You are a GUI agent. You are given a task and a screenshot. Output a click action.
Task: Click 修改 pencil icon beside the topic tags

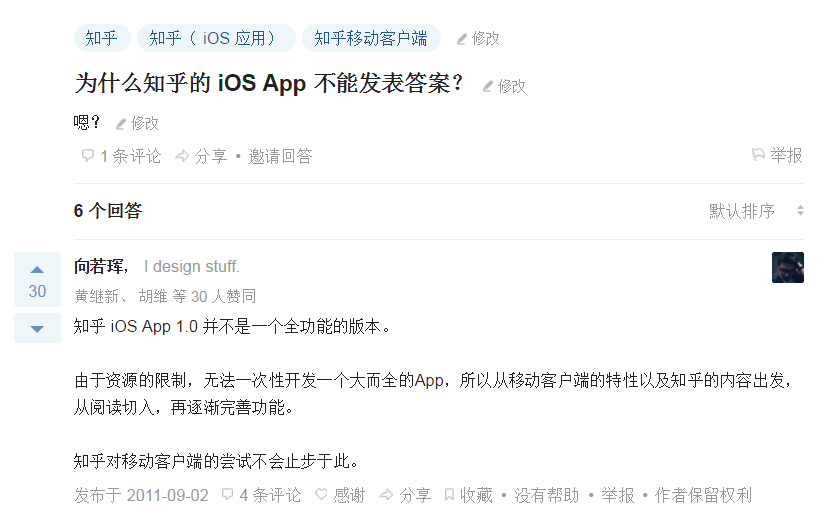point(462,39)
